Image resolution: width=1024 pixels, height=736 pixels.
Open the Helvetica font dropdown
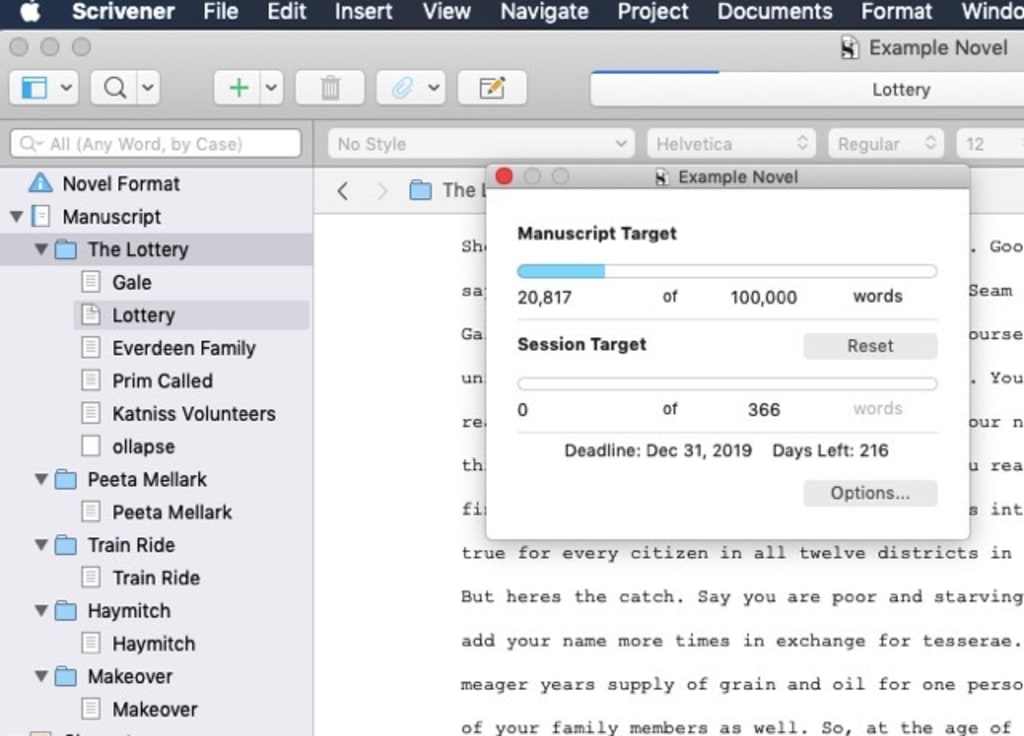[731, 144]
